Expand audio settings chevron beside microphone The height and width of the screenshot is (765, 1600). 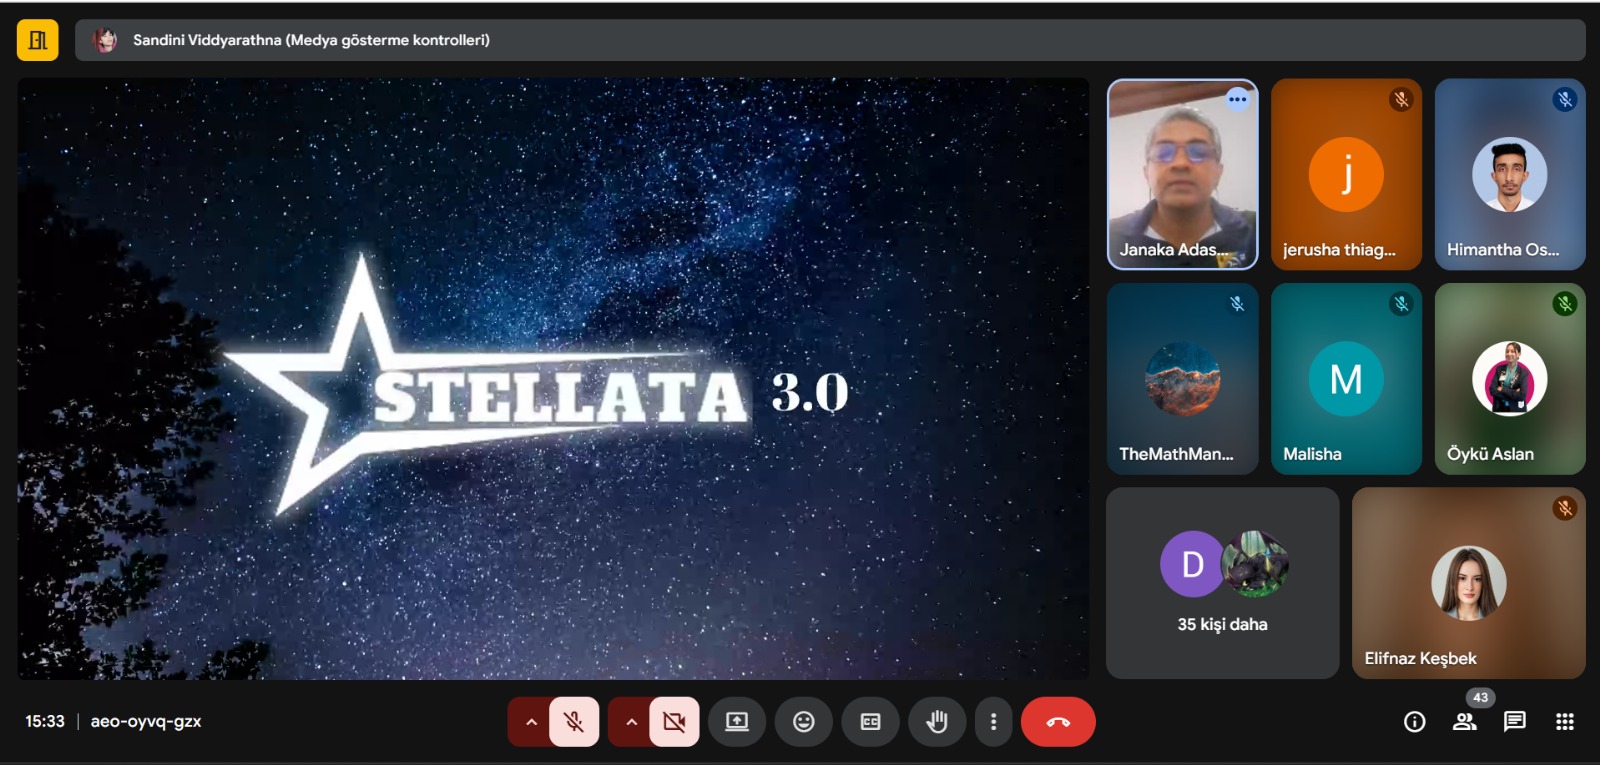click(531, 722)
